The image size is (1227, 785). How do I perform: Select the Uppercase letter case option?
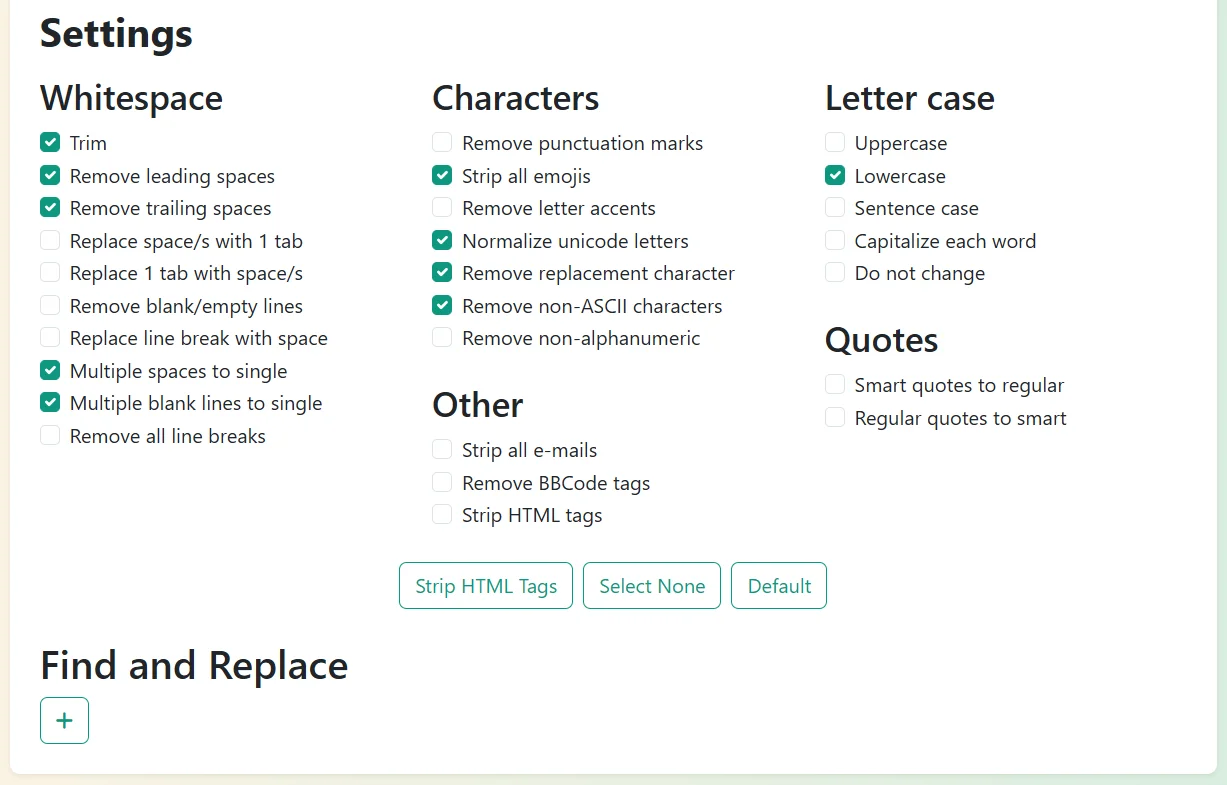click(x=835, y=143)
